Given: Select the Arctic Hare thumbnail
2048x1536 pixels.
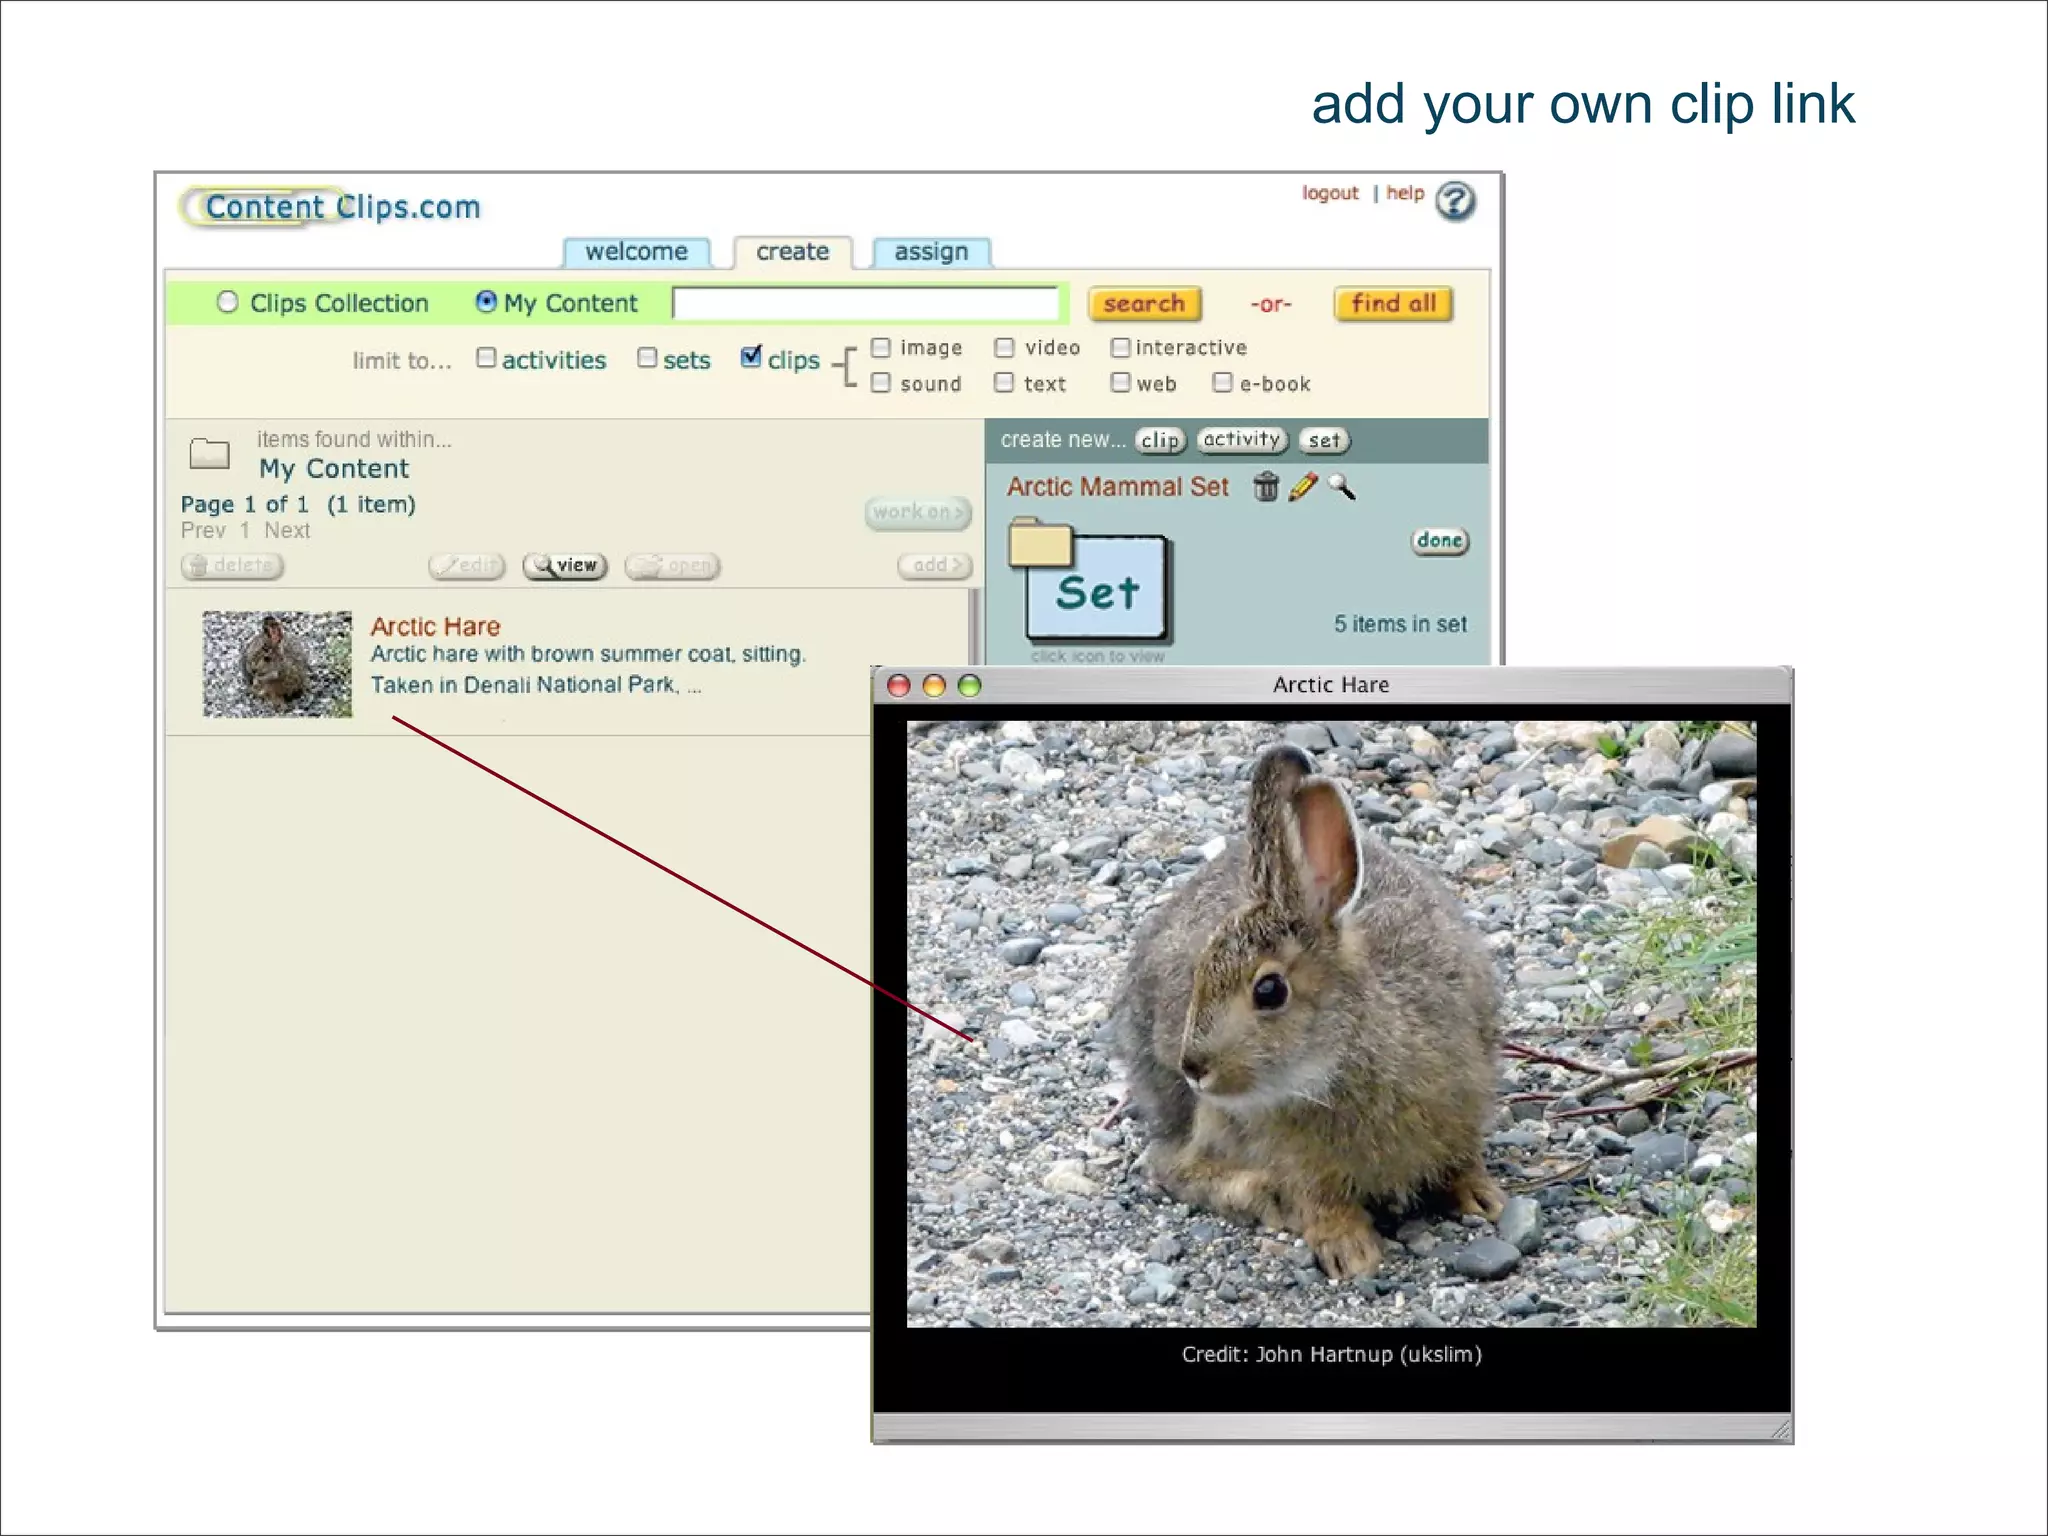Looking at the screenshot, I should pos(277,664).
